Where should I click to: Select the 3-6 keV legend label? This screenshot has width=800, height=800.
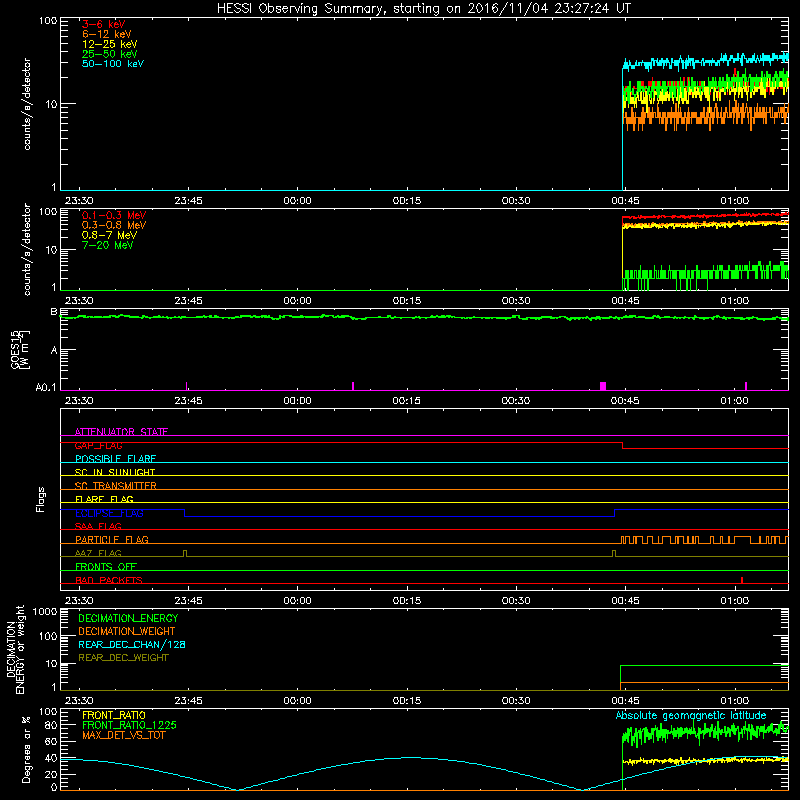coord(103,24)
